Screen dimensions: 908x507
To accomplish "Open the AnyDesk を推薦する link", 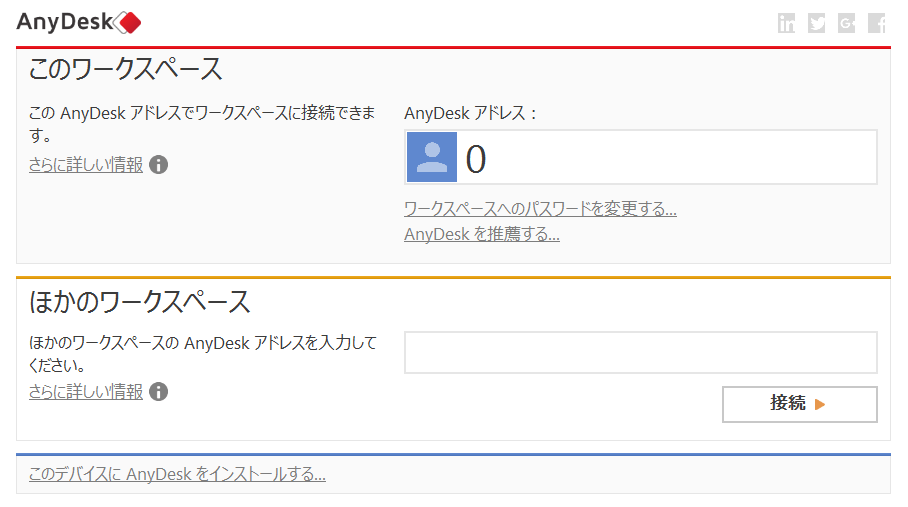I will click(482, 234).
